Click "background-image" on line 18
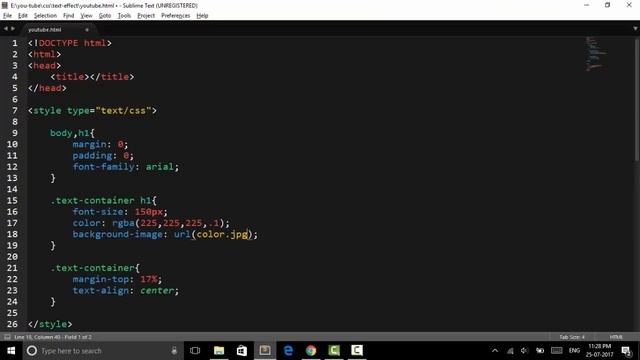 (118, 234)
